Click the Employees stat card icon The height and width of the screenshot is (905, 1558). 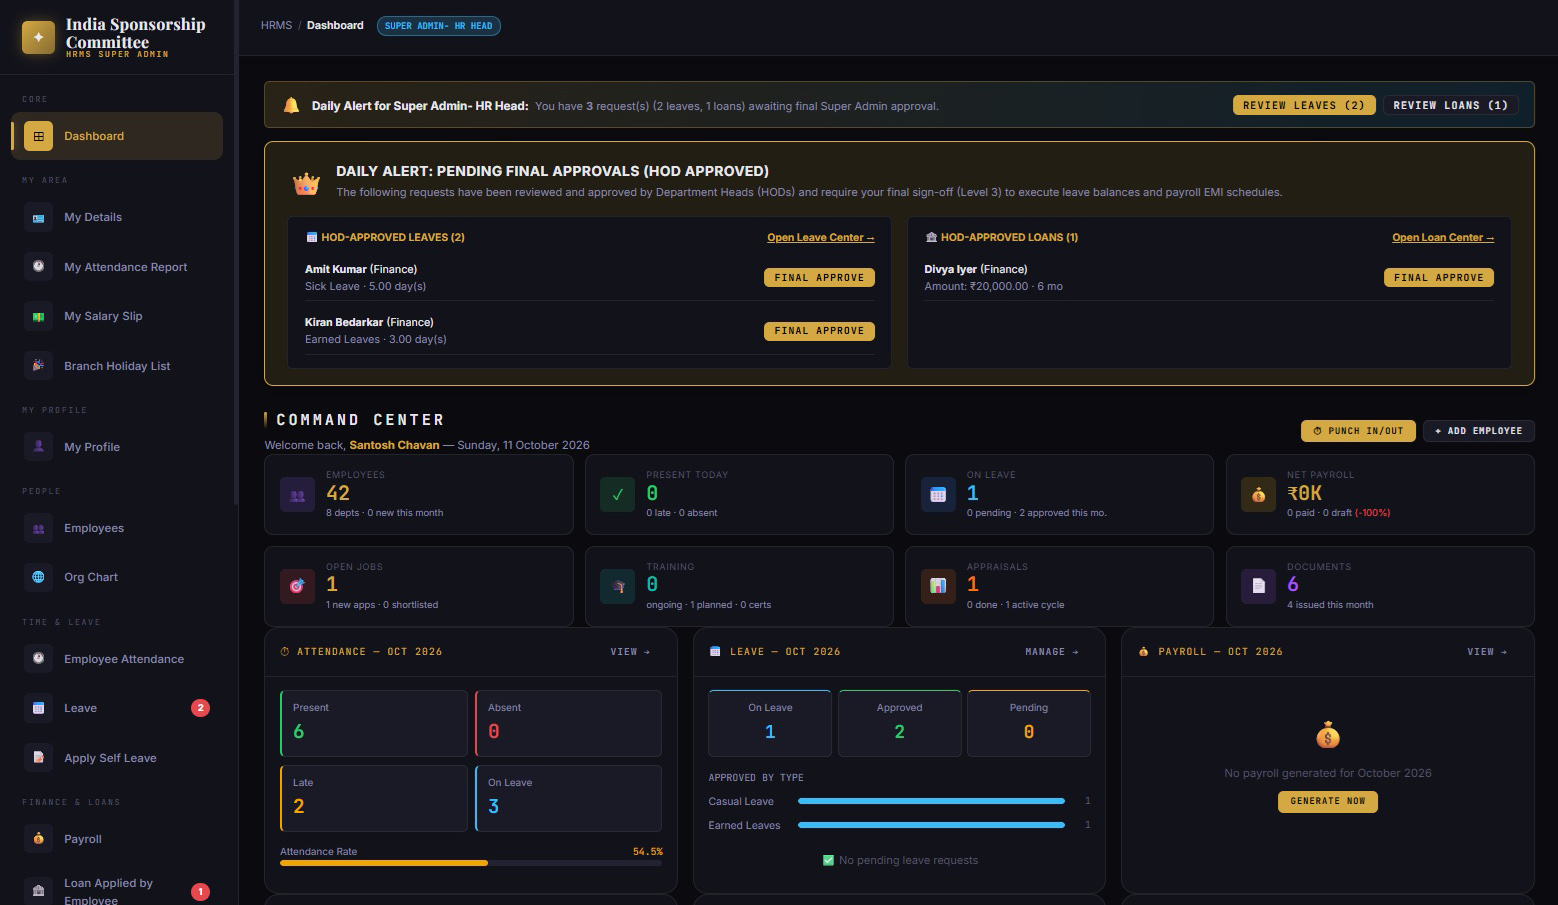point(297,495)
